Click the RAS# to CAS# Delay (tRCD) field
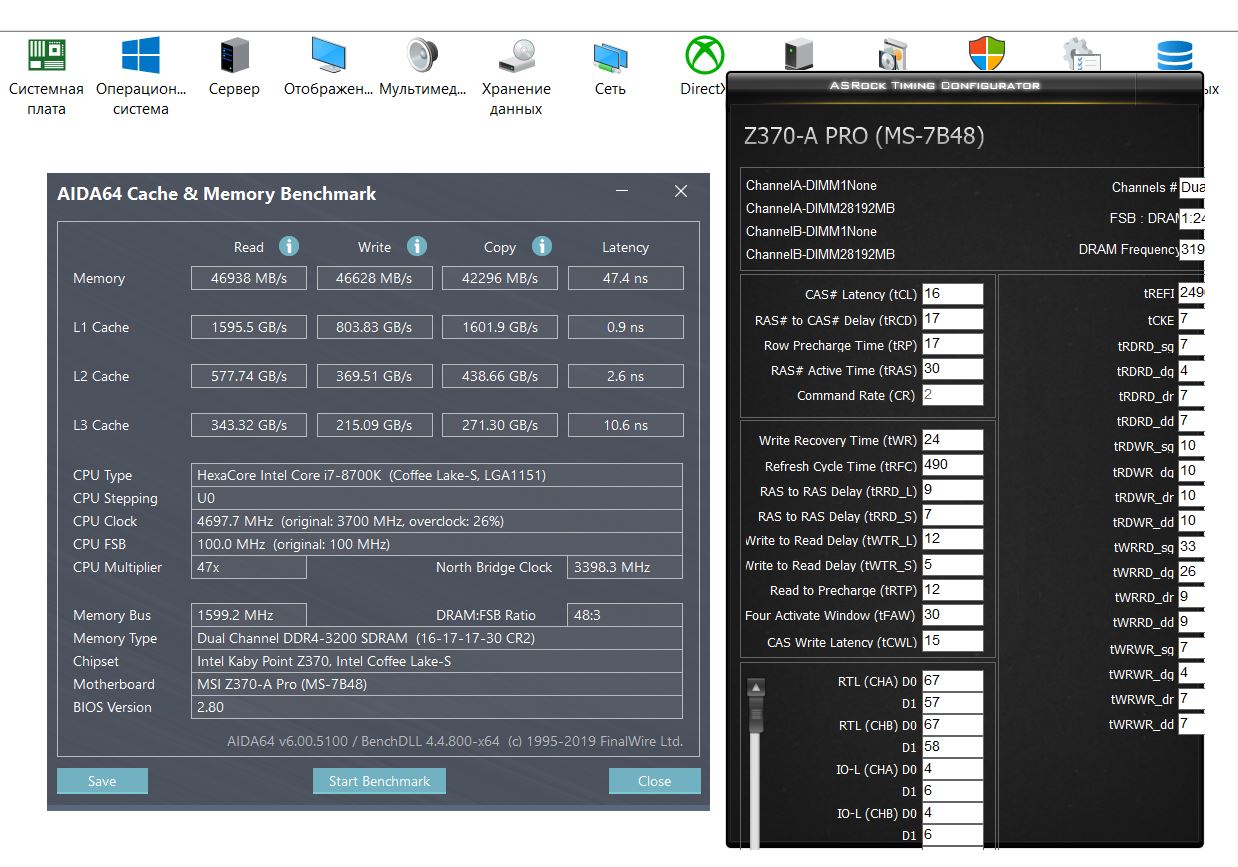 point(952,319)
